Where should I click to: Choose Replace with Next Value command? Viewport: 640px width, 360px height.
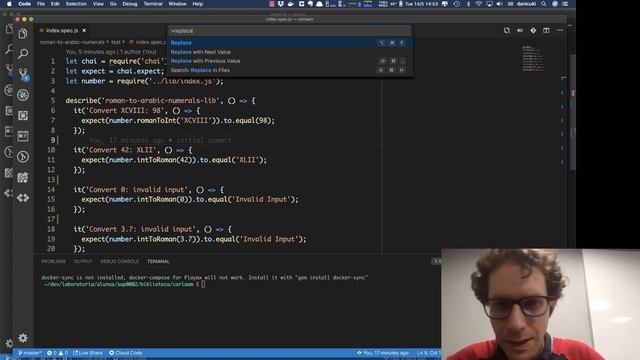(x=289, y=52)
